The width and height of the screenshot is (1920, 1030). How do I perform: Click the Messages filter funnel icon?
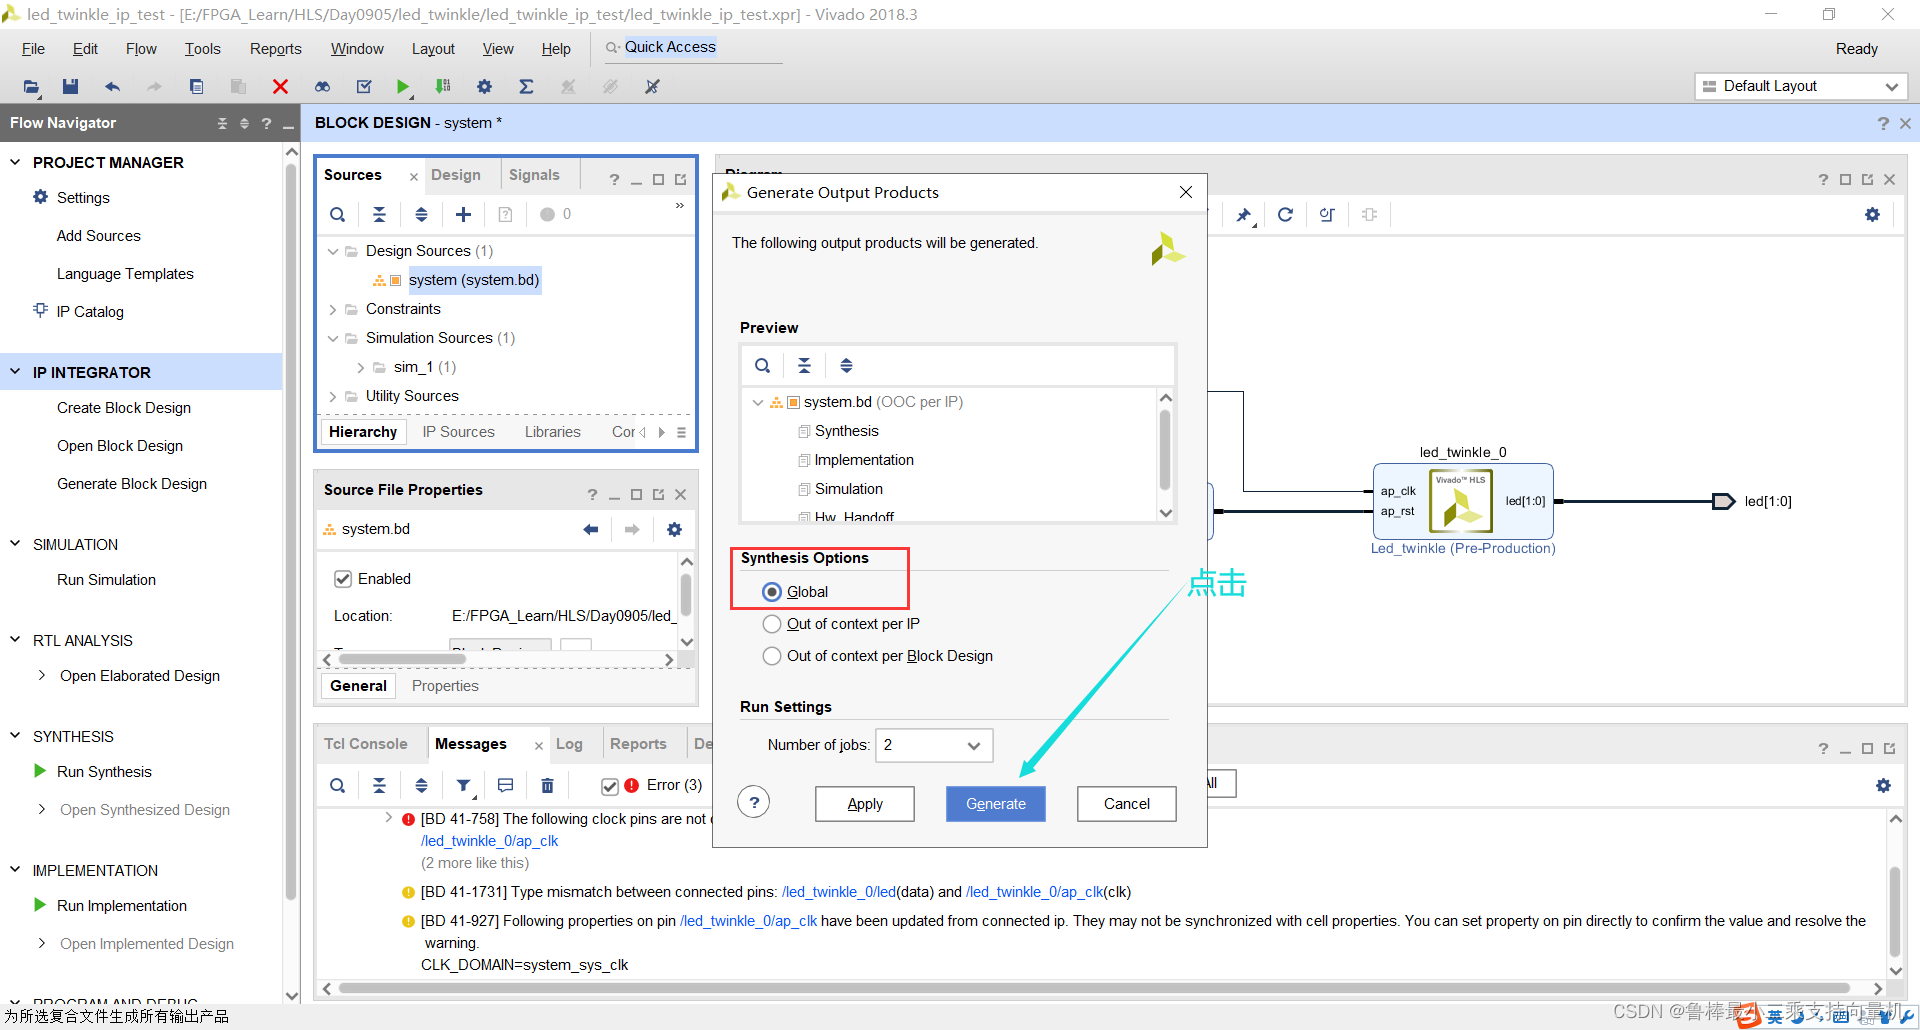[x=463, y=786]
